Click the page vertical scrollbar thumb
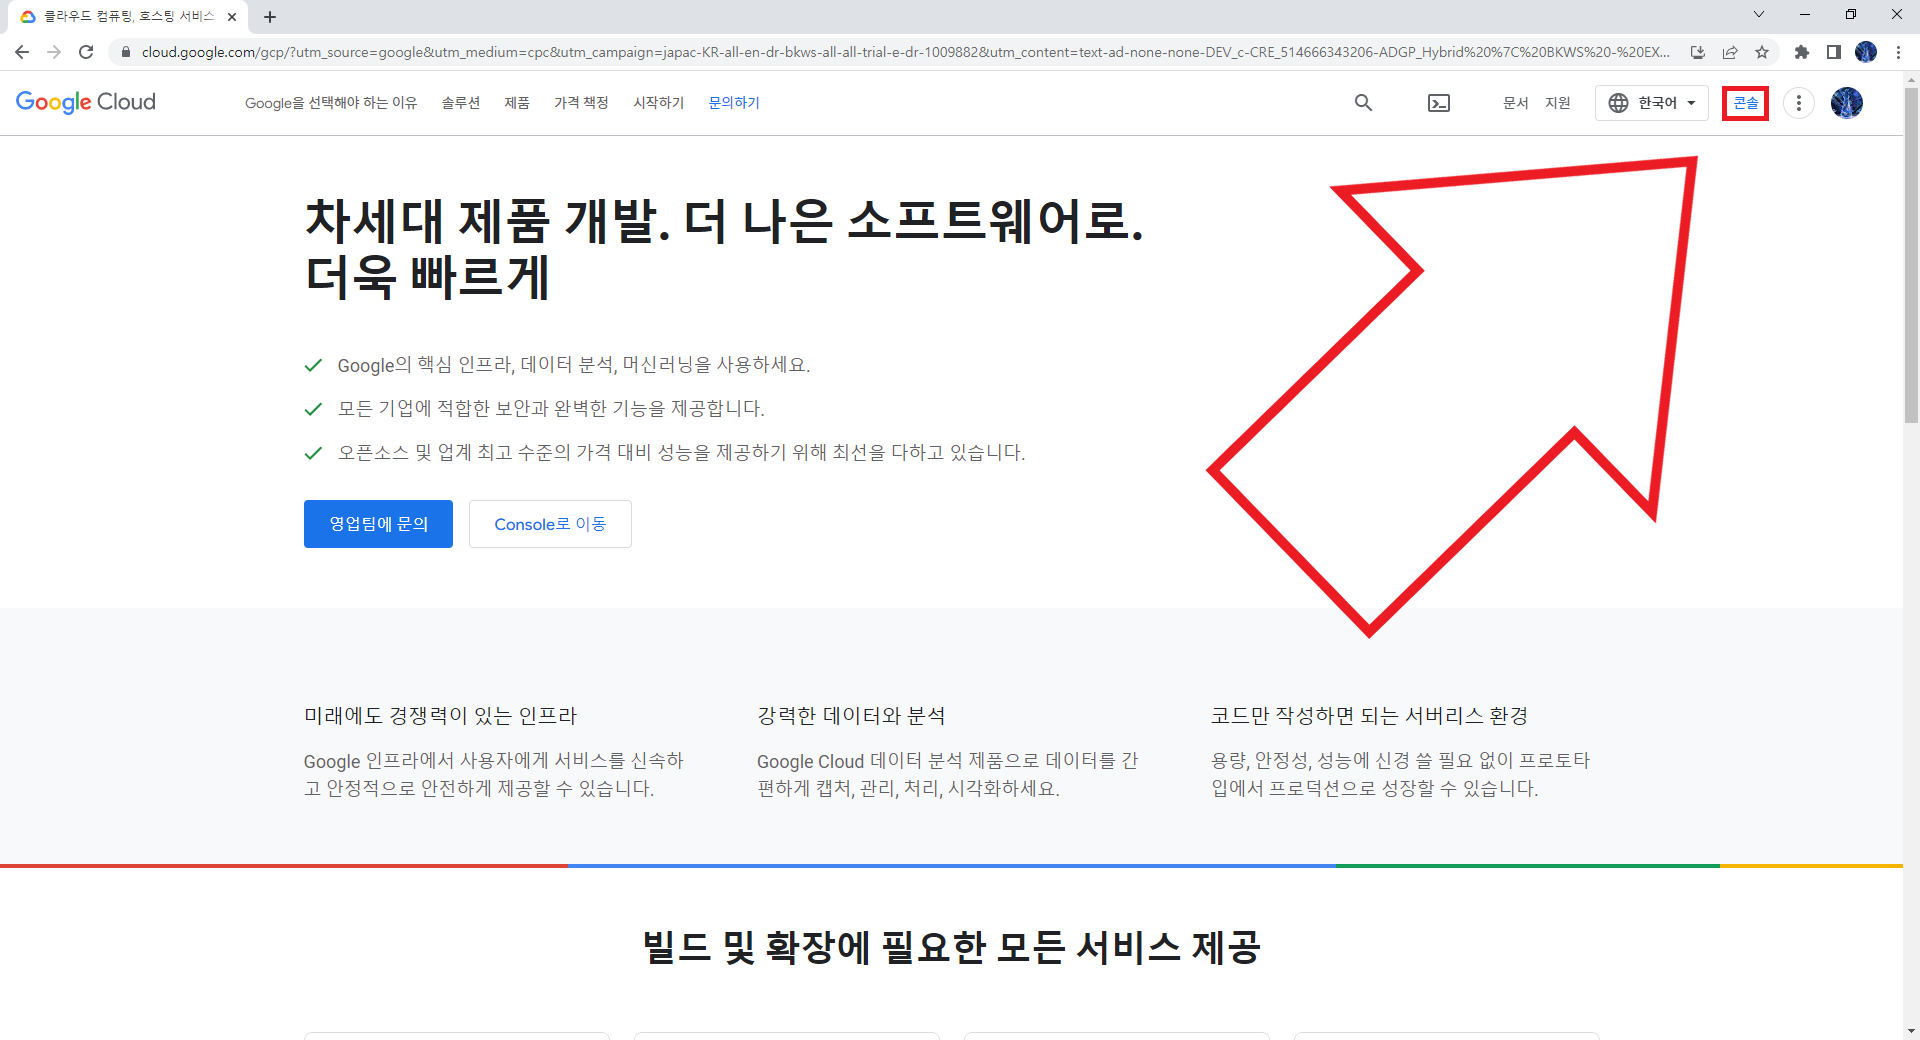1920x1040 pixels. (1911, 256)
